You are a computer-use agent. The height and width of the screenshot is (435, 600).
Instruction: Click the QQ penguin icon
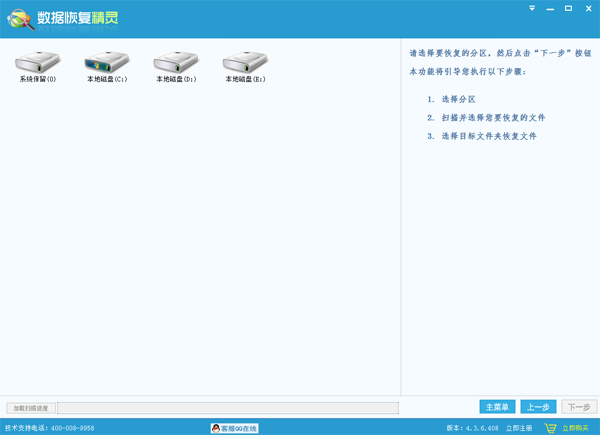coord(216,428)
